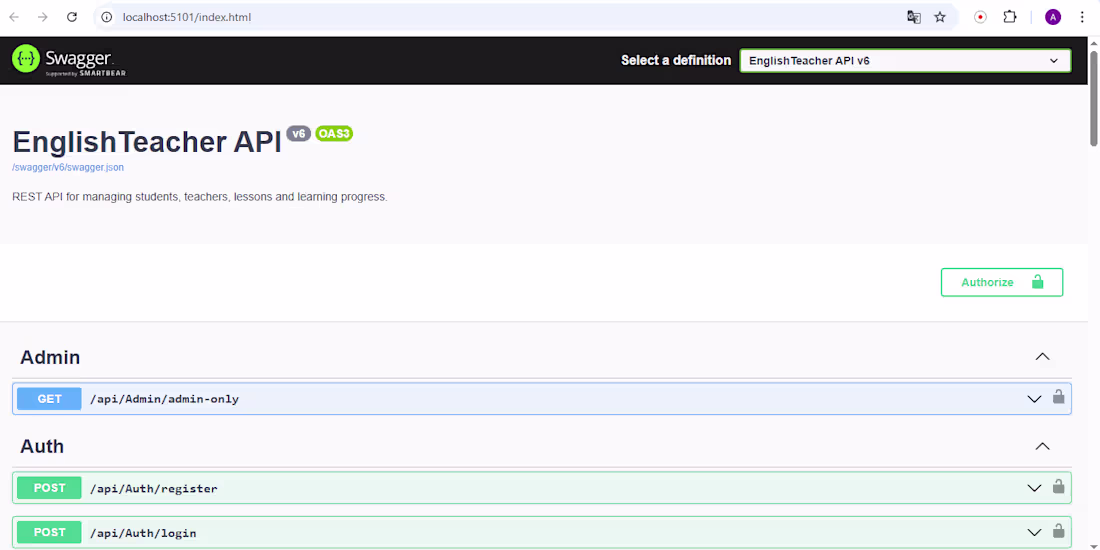Click the Admin section heading
This screenshot has width=1100, height=550.
[50, 357]
